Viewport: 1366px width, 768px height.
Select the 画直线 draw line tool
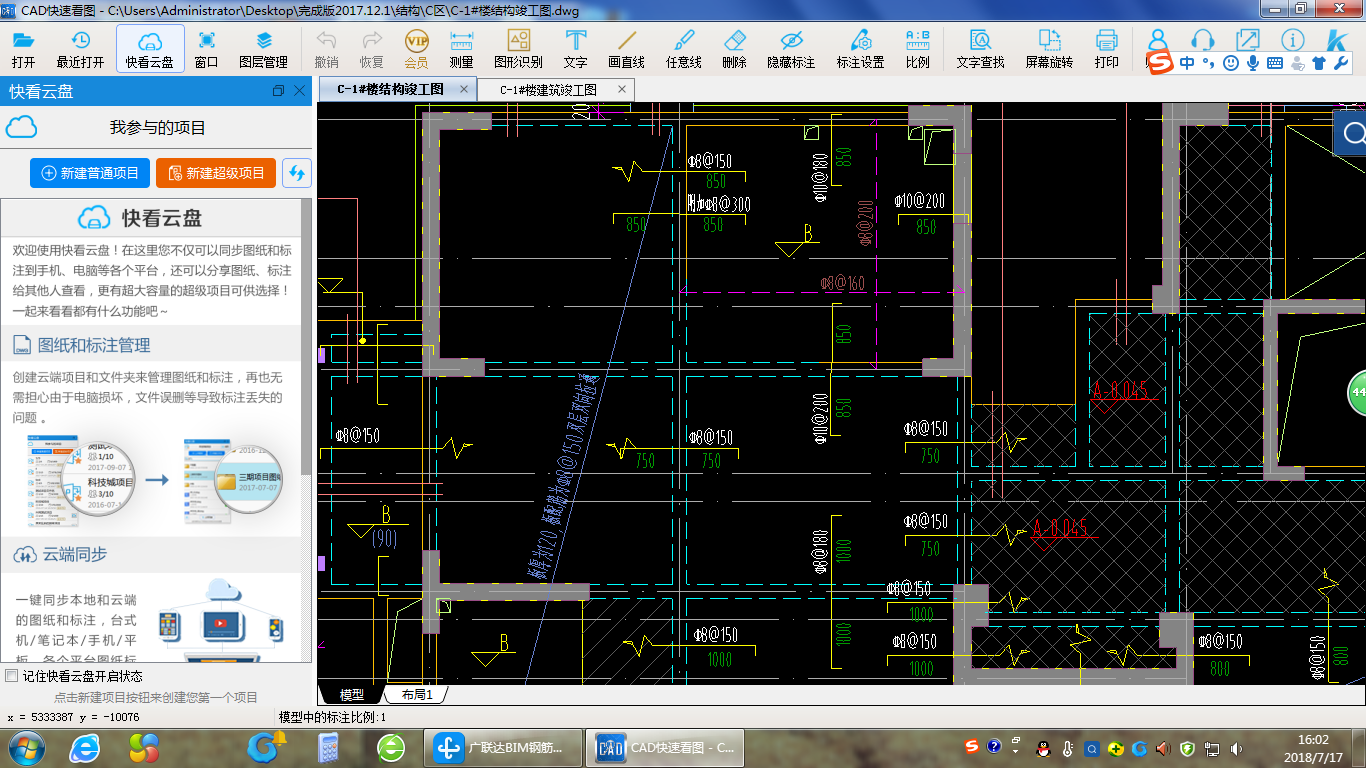(x=627, y=48)
